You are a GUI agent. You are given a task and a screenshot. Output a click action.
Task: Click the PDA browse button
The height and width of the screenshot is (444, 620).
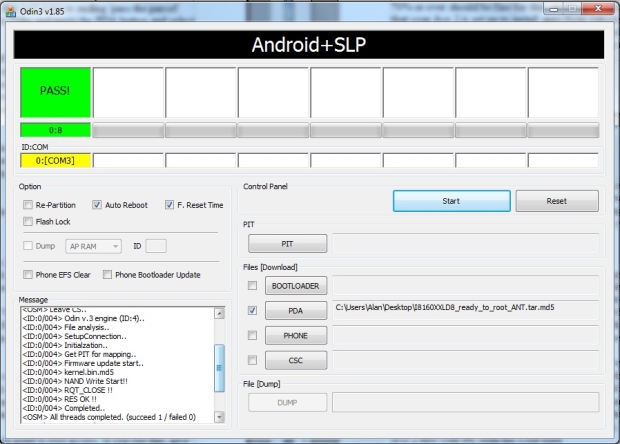(296, 310)
